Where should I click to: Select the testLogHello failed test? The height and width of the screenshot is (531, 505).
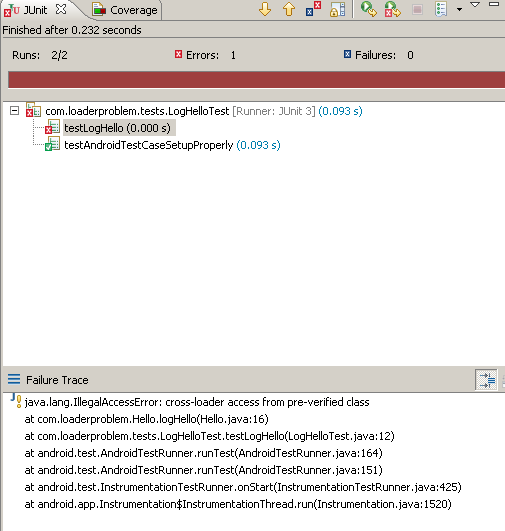click(117, 128)
